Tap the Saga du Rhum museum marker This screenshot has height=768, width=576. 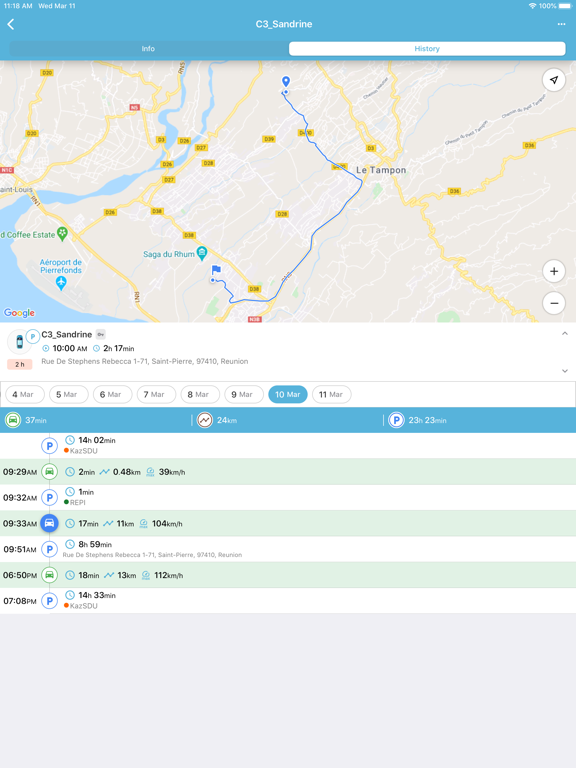[202, 253]
